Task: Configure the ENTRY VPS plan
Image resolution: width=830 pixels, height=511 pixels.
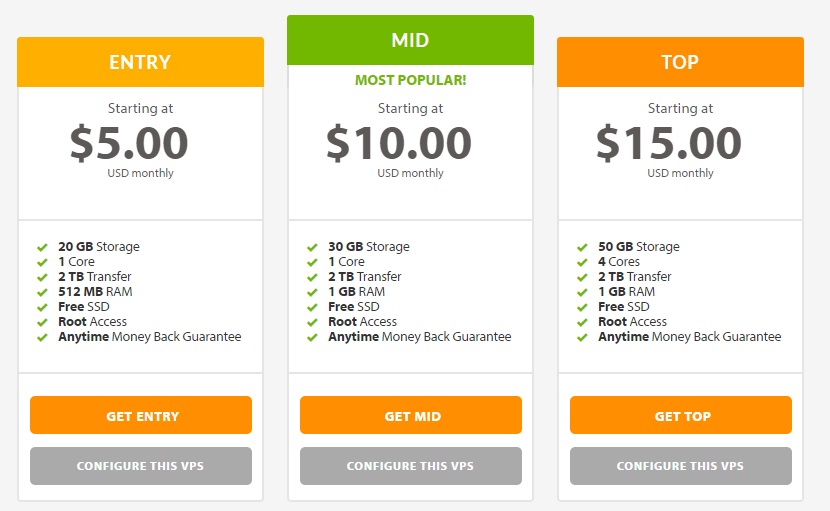Action: tap(141, 466)
